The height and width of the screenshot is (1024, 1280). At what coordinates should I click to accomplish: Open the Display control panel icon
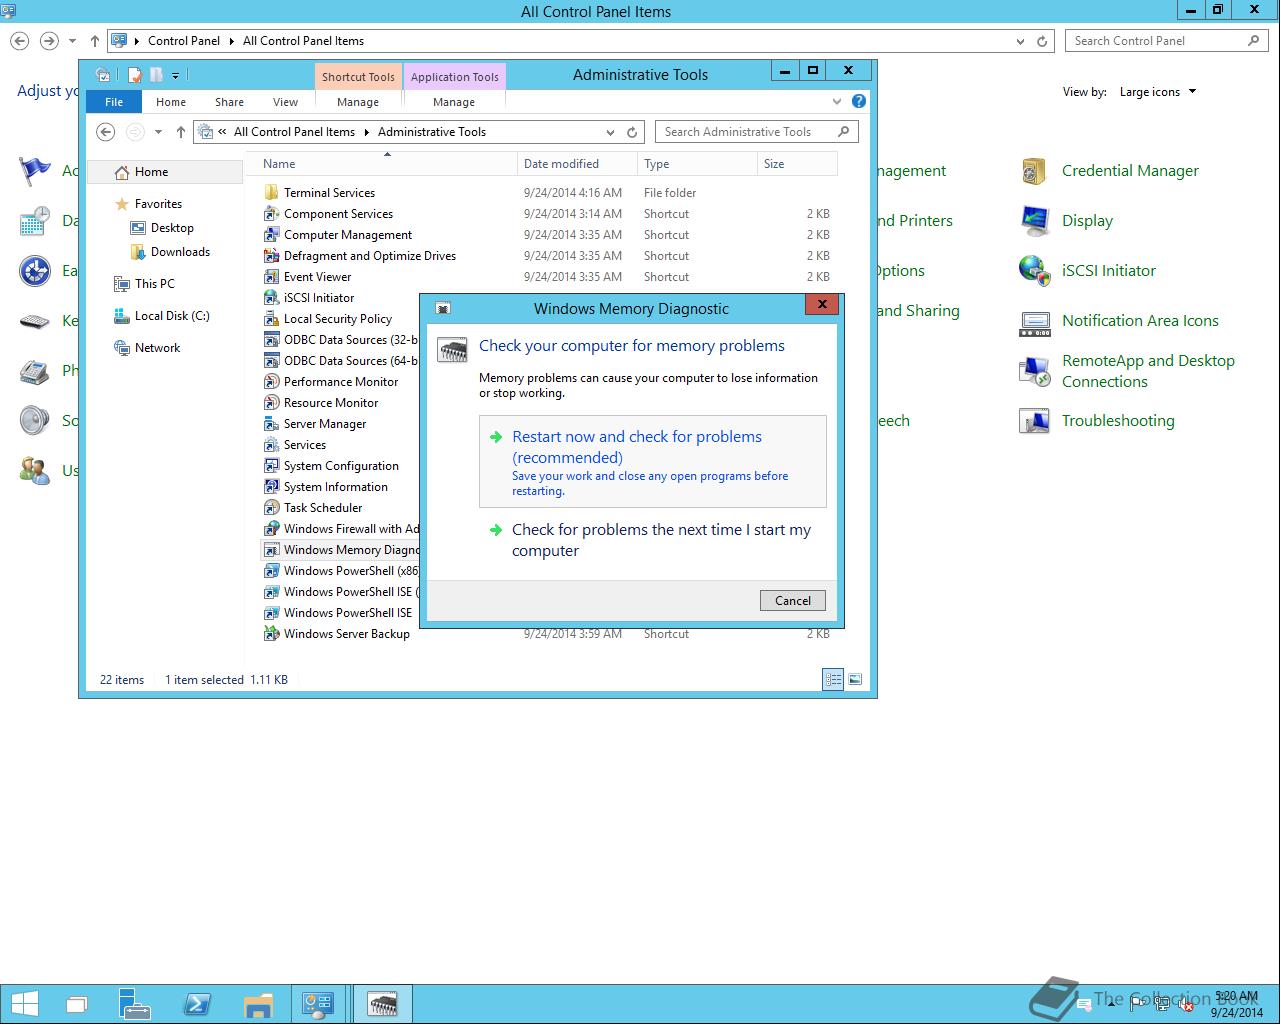pos(1034,221)
